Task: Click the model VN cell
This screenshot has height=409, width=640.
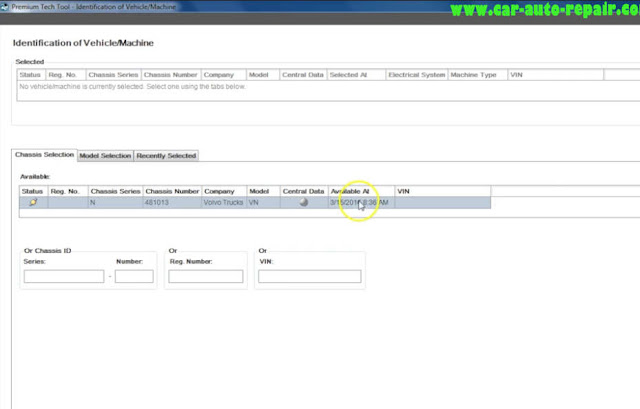Action: click(263, 202)
